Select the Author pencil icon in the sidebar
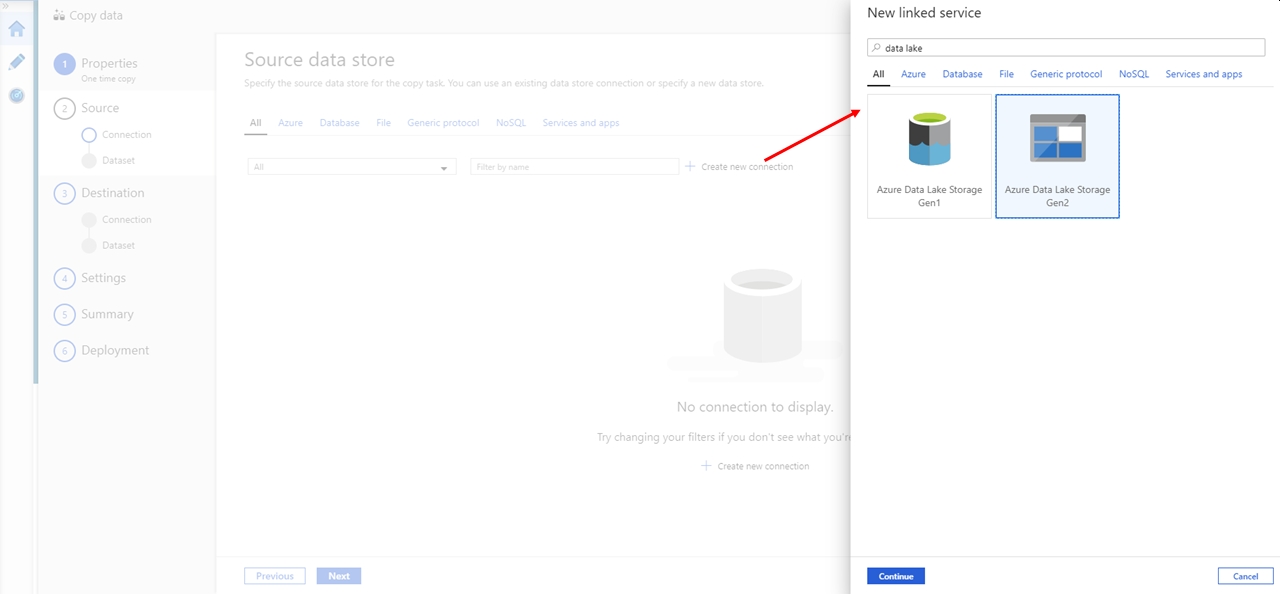 point(15,62)
